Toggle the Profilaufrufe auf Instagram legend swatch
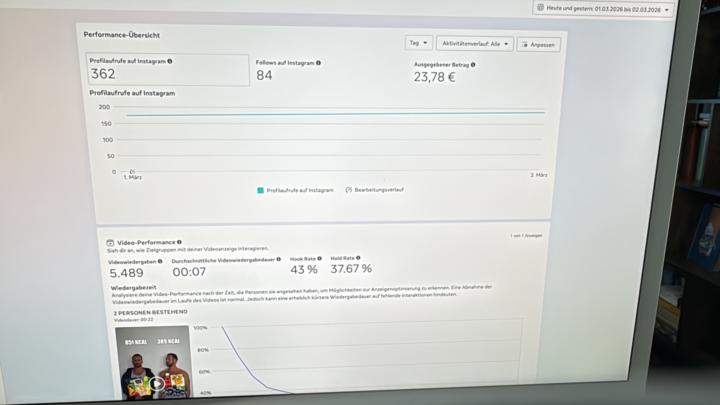 (x=260, y=190)
